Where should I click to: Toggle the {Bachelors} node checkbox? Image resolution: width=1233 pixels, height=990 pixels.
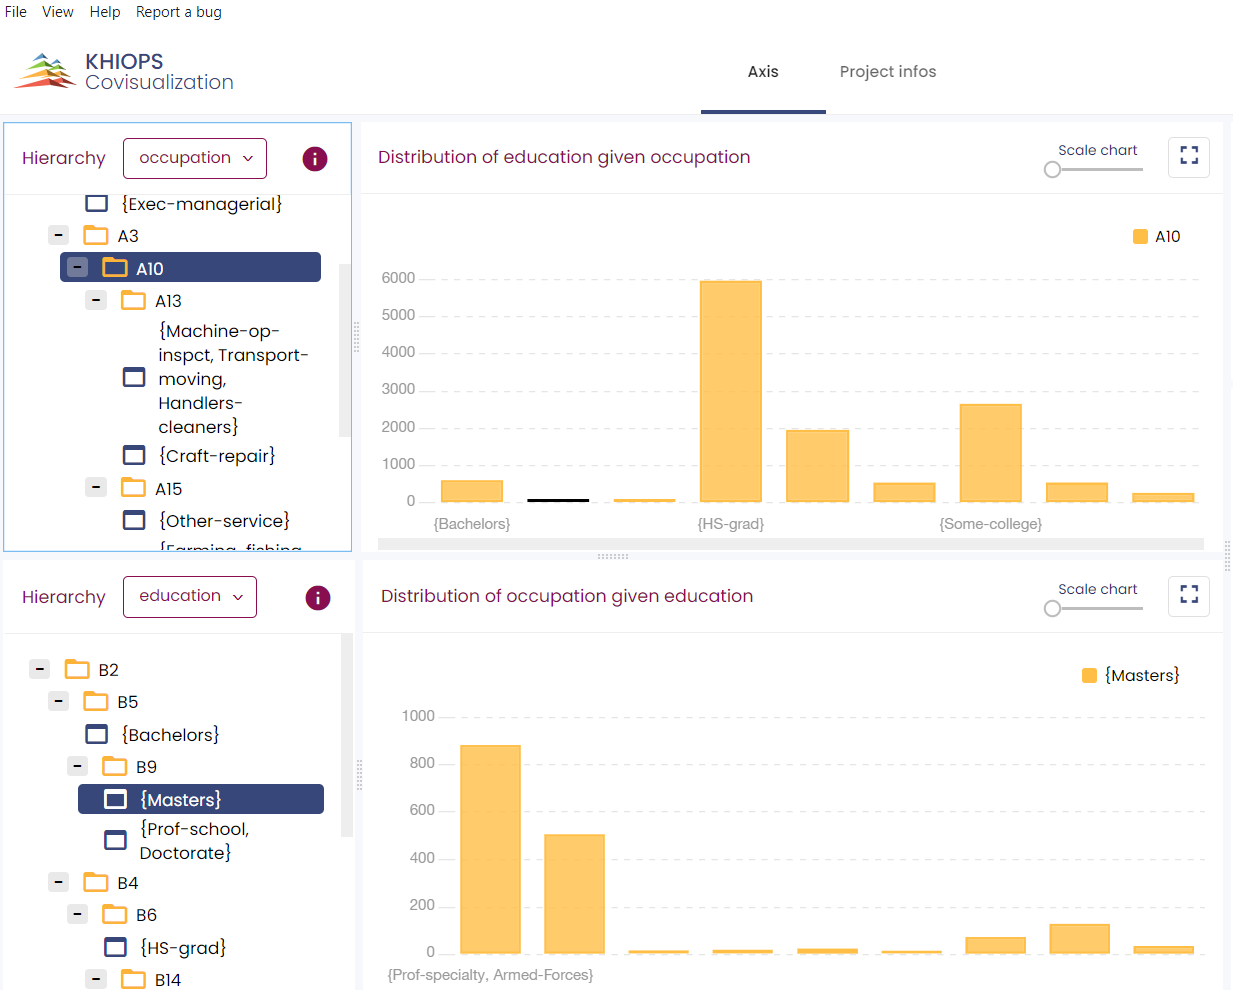coord(97,735)
